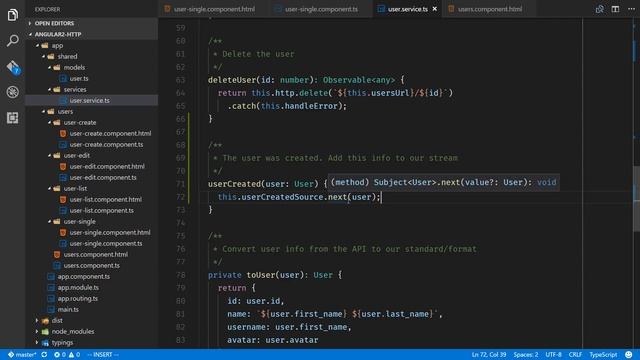Open user-list.component.html file
This screenshot has width=640, height=360.
click(x=105, y=200)
